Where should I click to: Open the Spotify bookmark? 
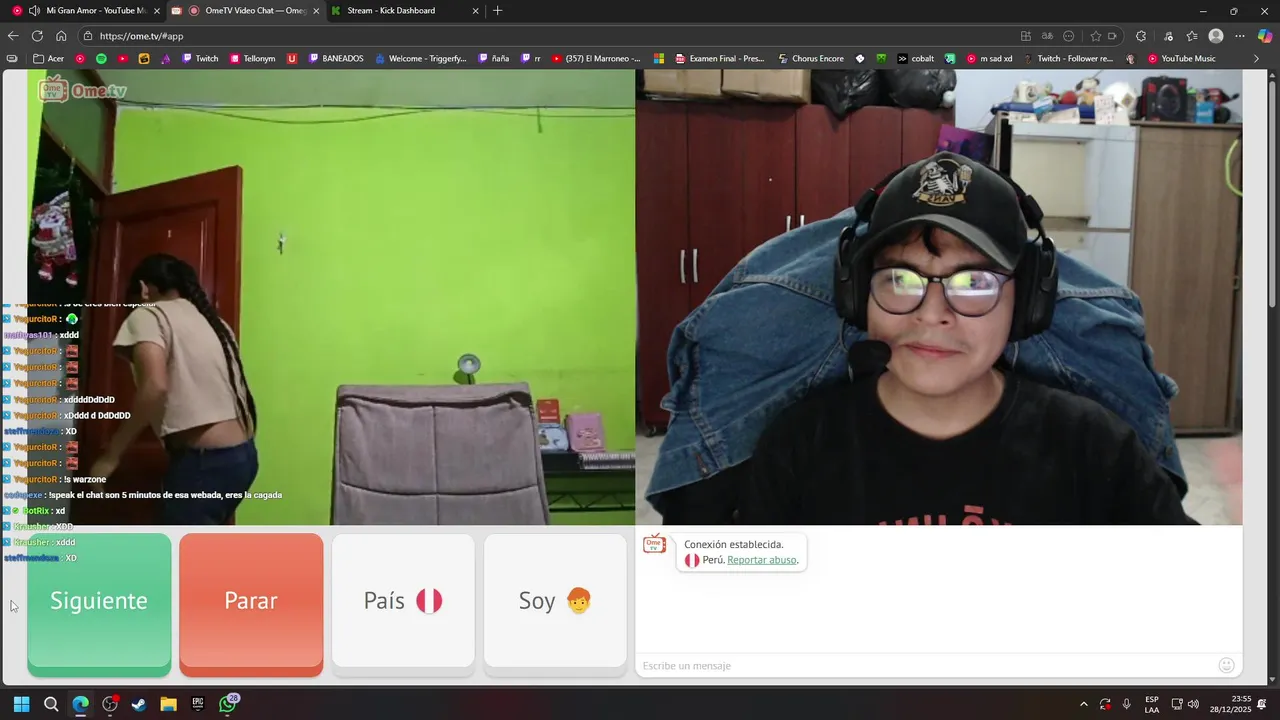101,59
